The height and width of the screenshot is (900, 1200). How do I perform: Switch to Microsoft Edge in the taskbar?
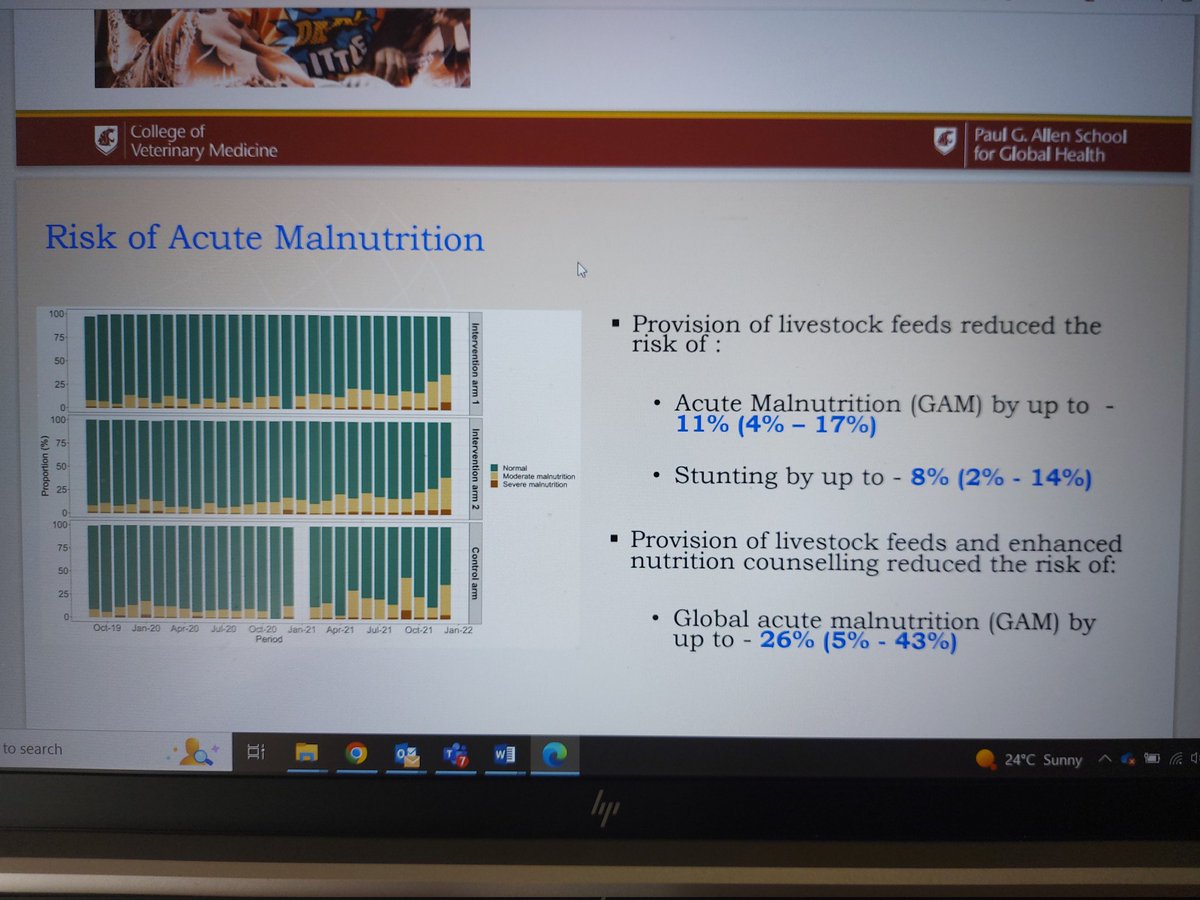pyautogui.click(x=554, y=755)
